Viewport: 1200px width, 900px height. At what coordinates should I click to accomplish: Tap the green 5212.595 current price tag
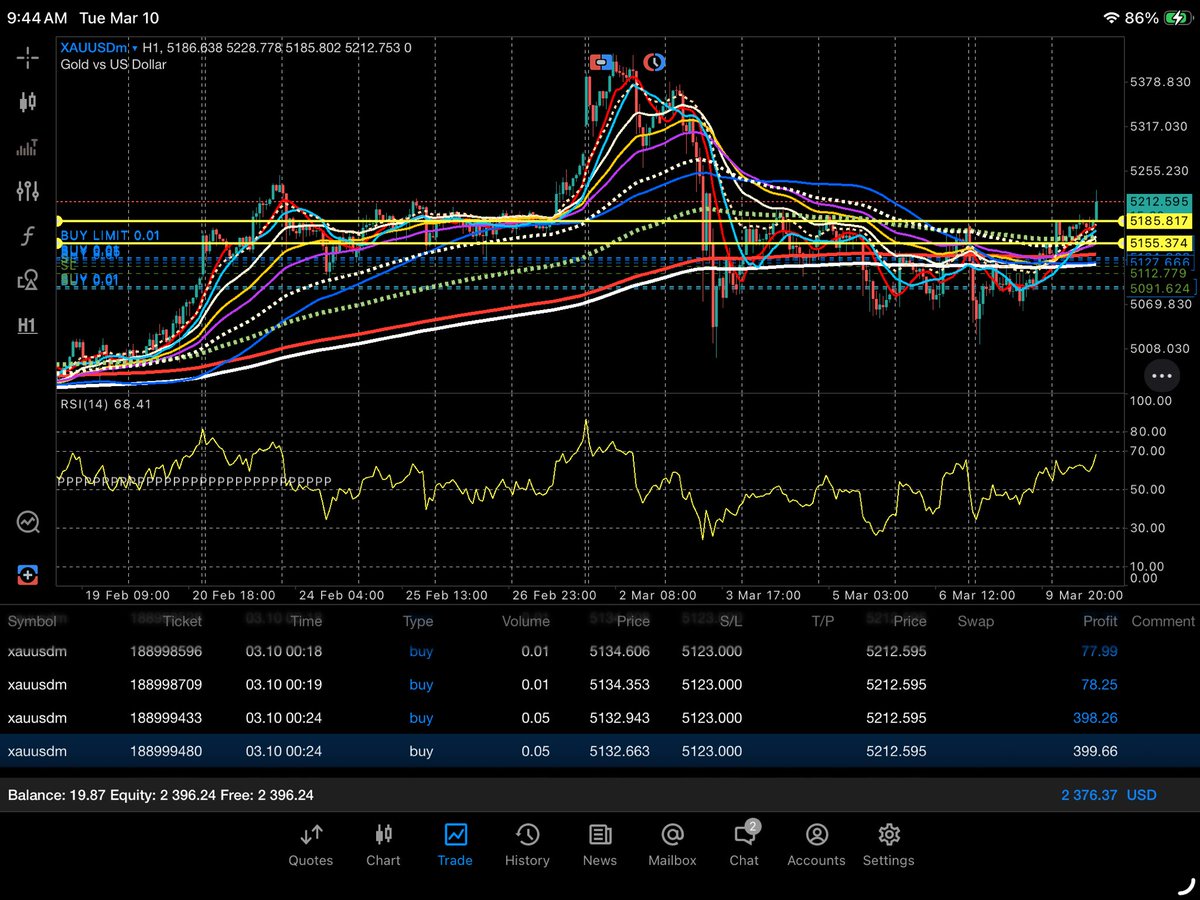pos(1160,201)
